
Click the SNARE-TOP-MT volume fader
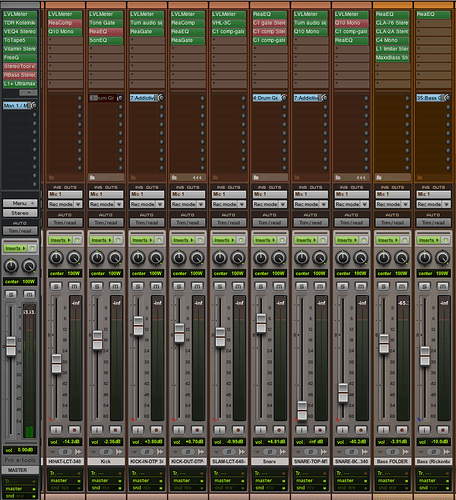302,410
